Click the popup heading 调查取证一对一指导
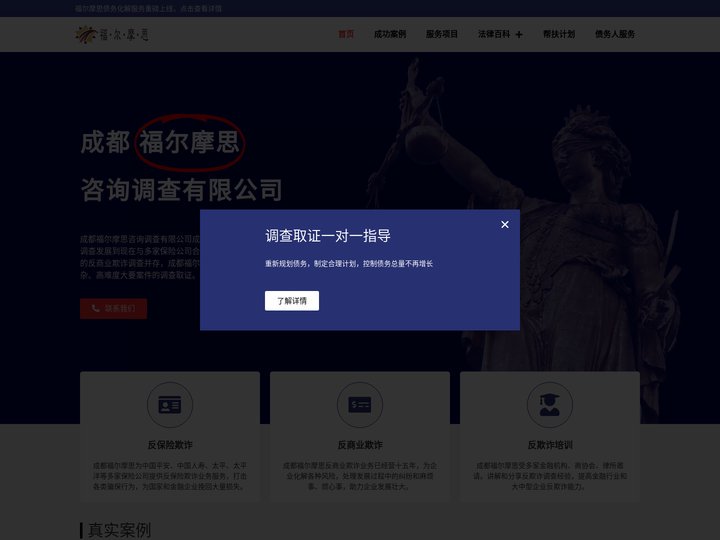Image resolution: width=720 pixels, height=540 pixels. coord(328,236)
